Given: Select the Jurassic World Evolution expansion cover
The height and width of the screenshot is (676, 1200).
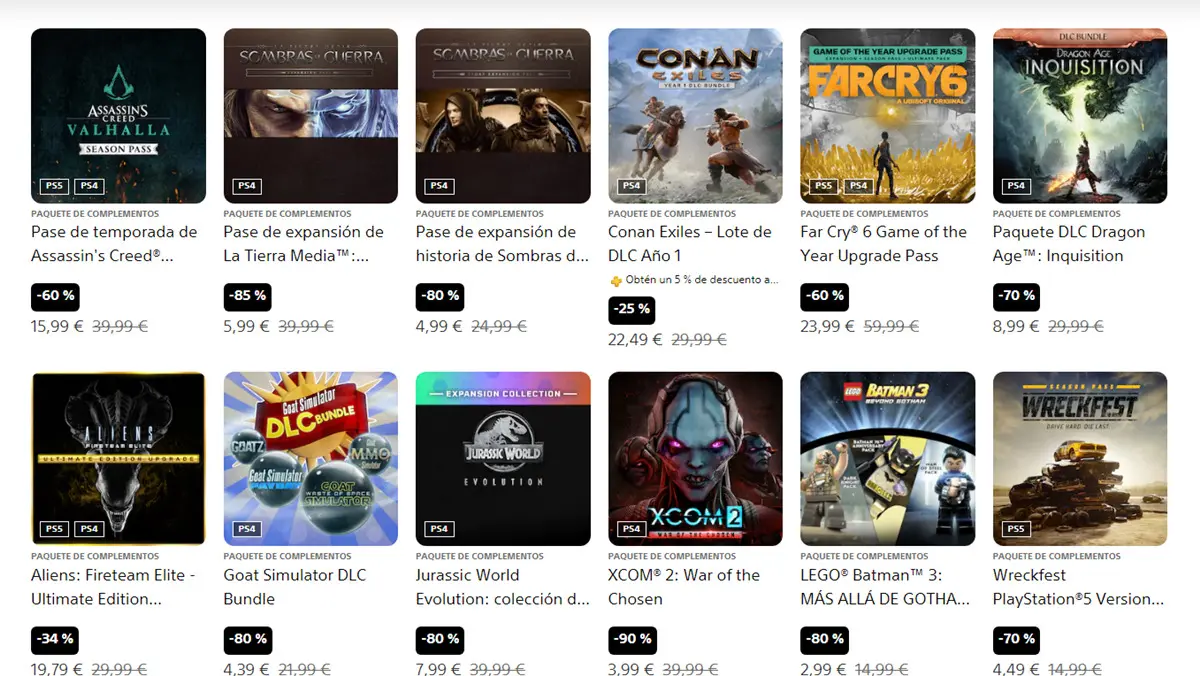Looking at the screenshot, I should [x=503, y=459].
